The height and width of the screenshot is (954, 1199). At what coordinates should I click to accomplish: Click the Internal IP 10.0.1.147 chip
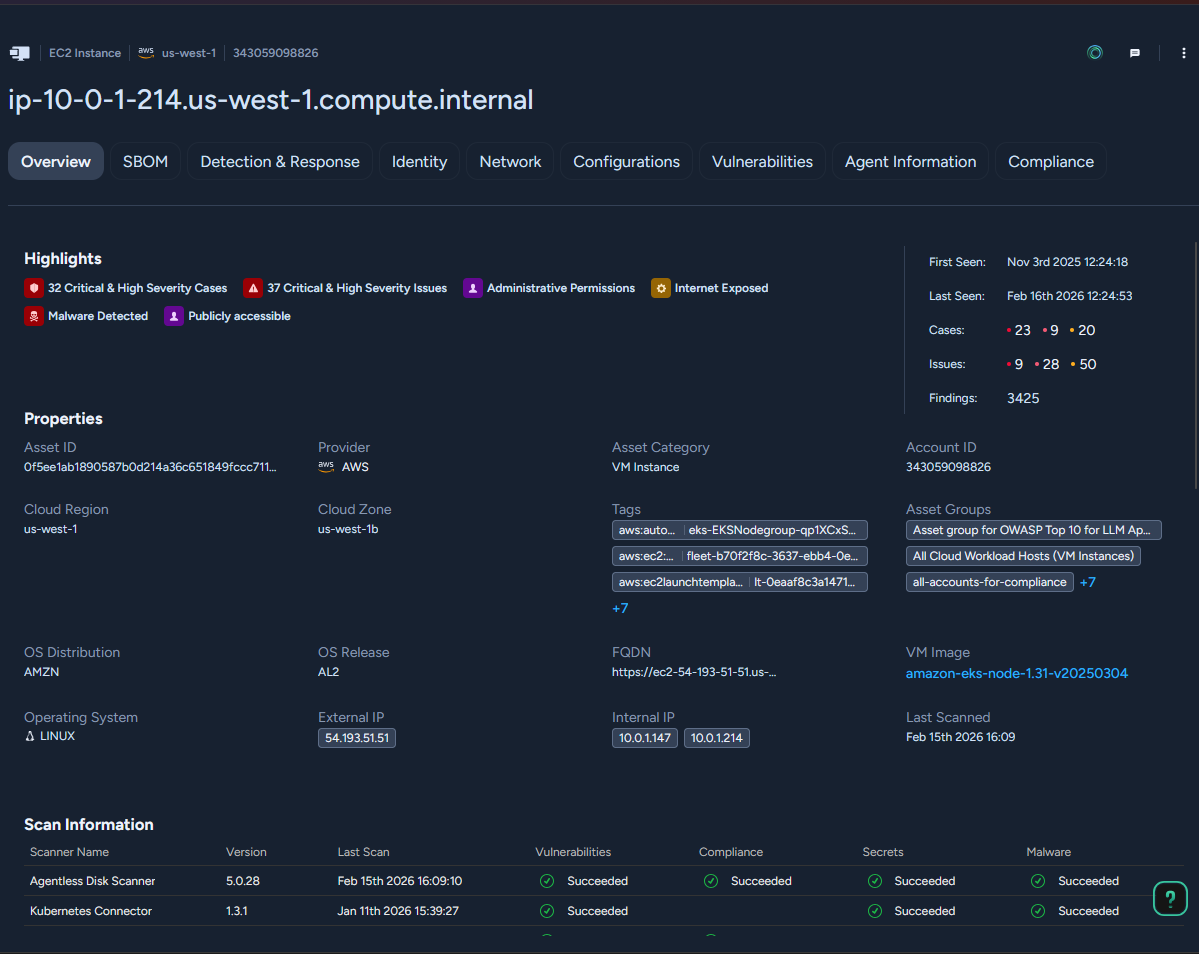click(x=645, y=738)
